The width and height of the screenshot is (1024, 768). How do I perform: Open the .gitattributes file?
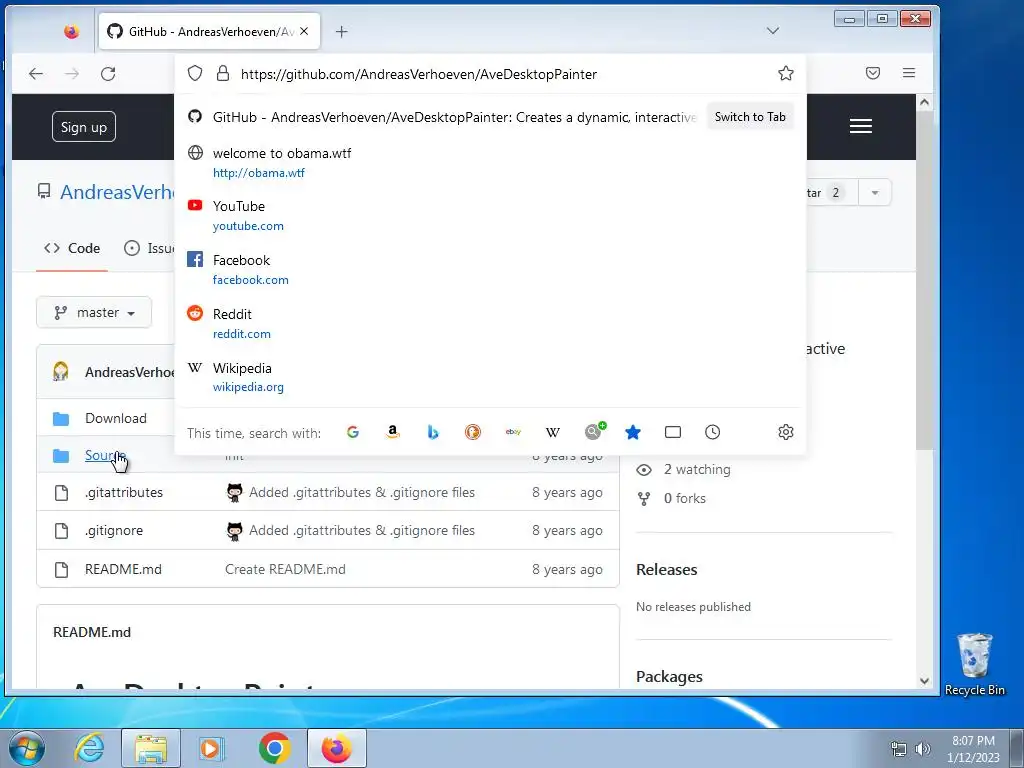(123, 492)
